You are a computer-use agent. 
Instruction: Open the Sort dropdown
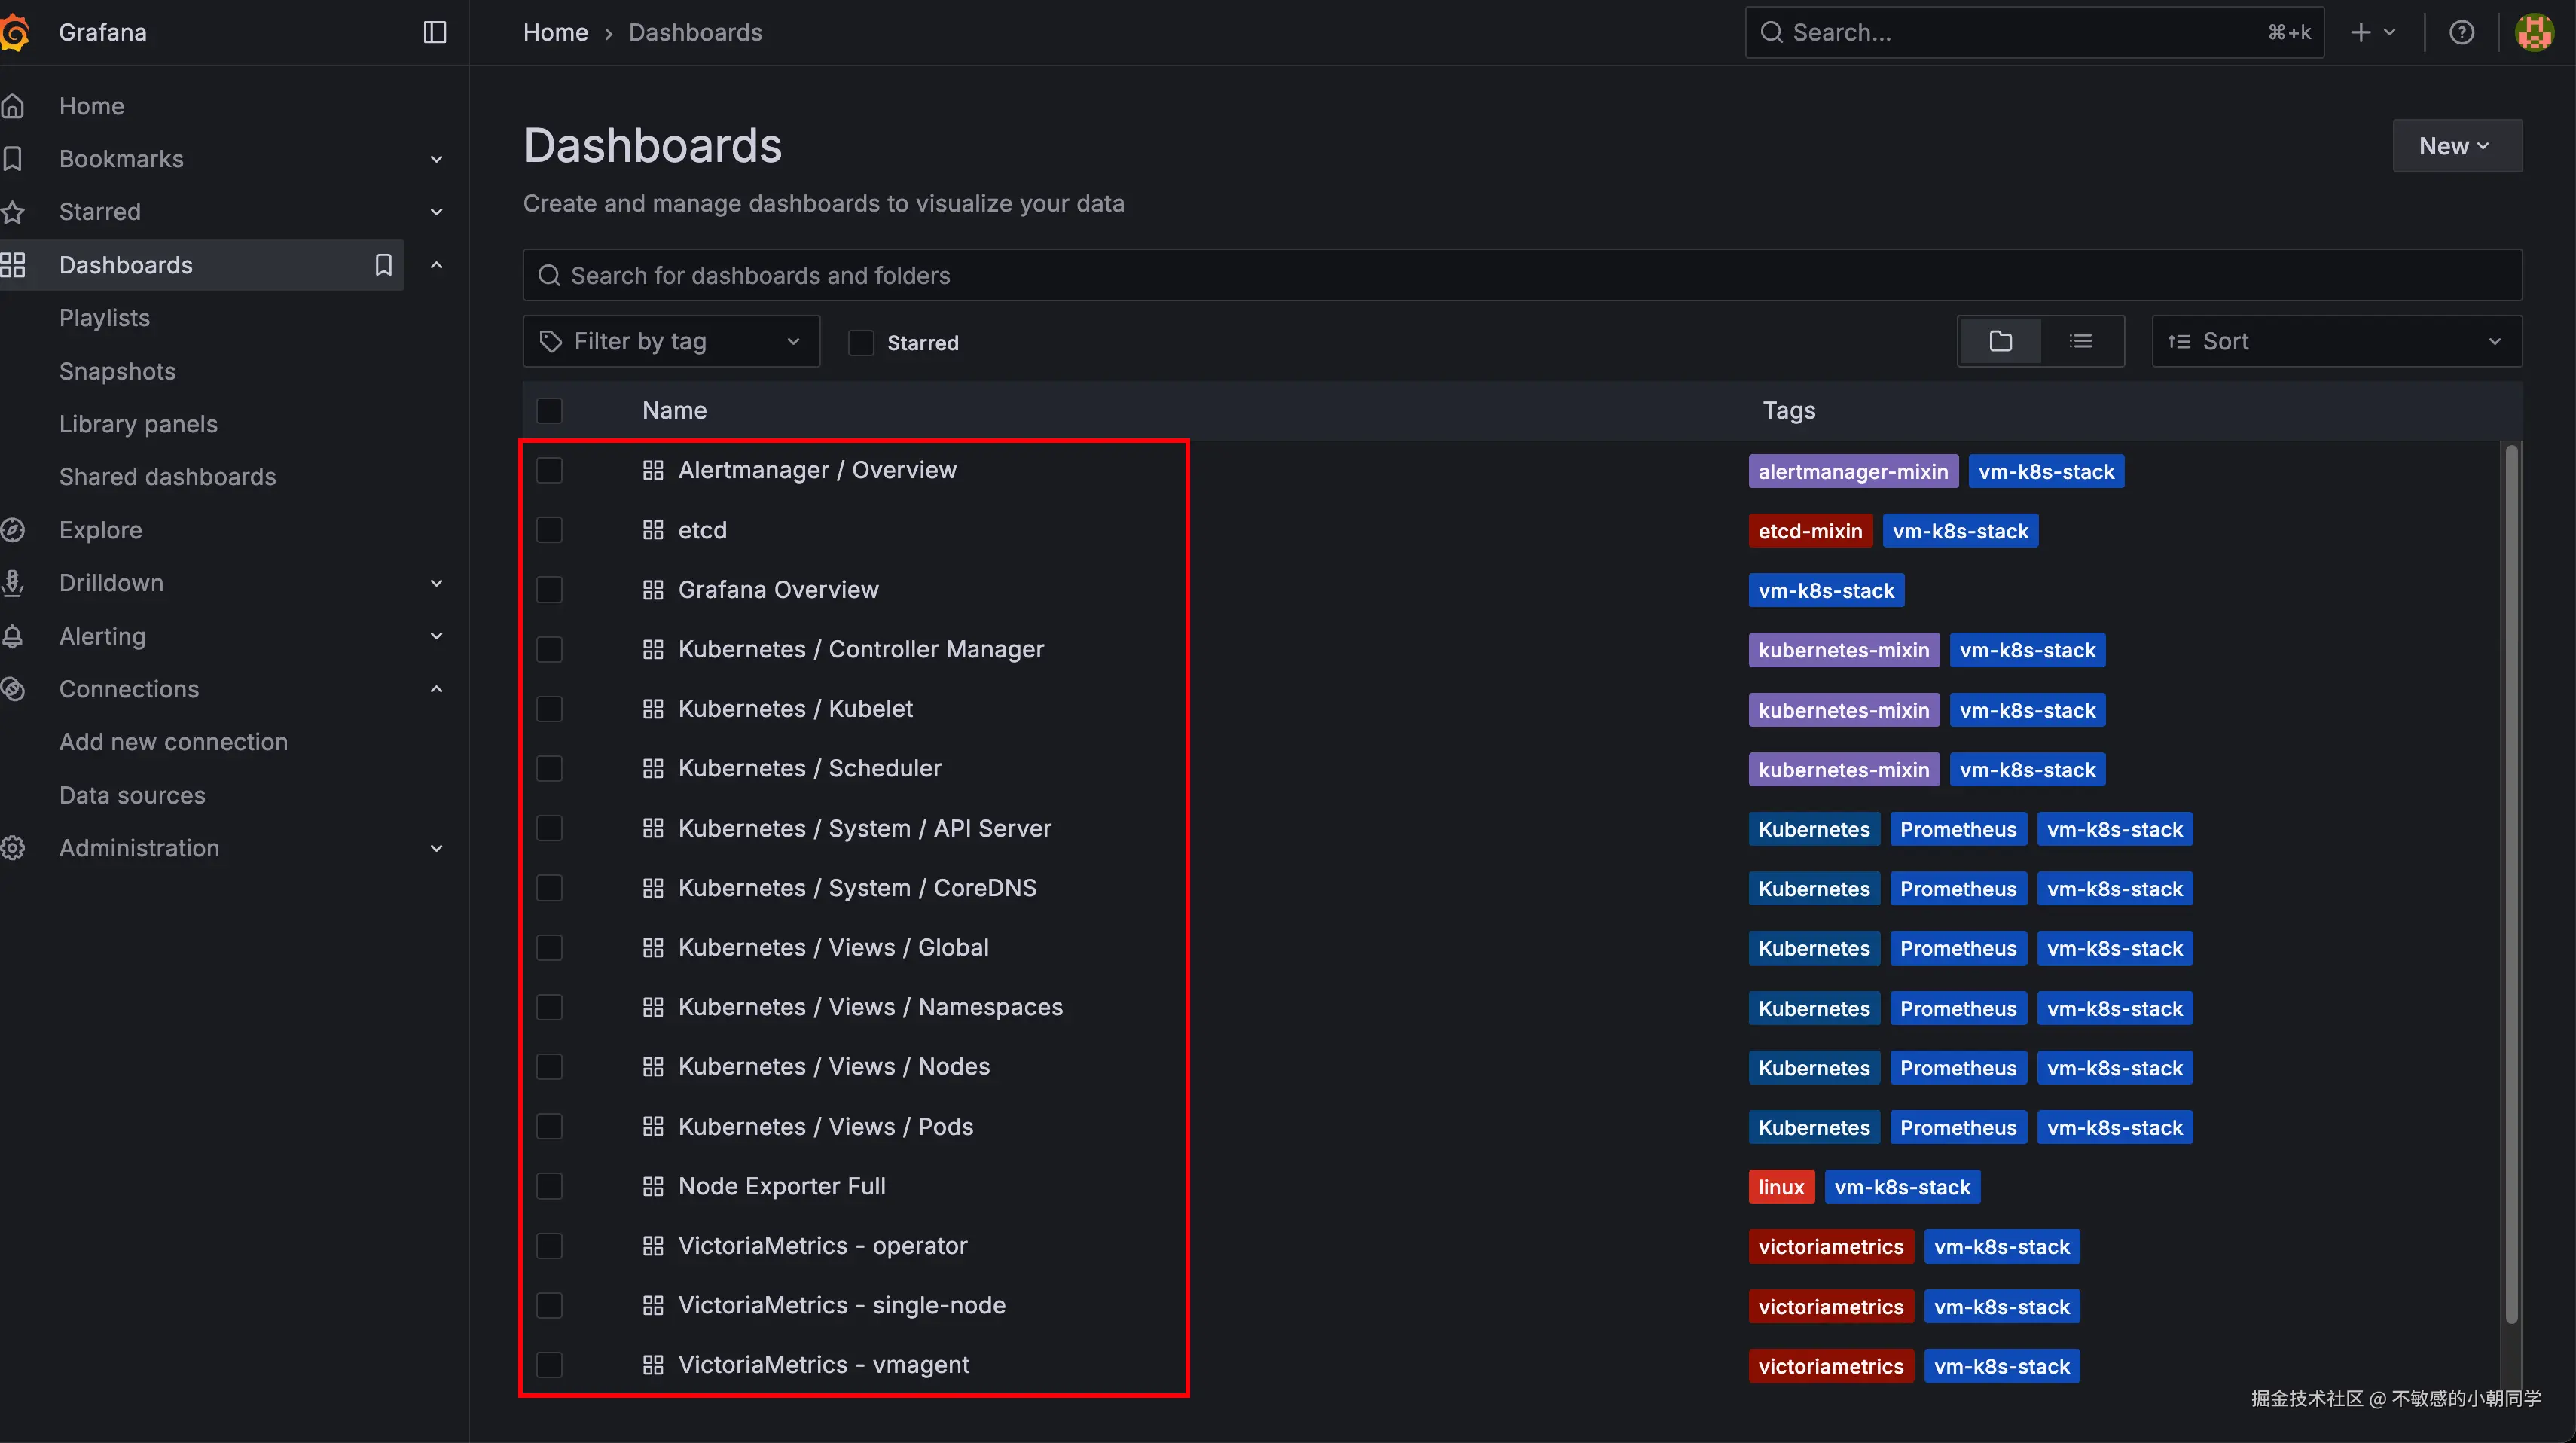point(2336,341)
